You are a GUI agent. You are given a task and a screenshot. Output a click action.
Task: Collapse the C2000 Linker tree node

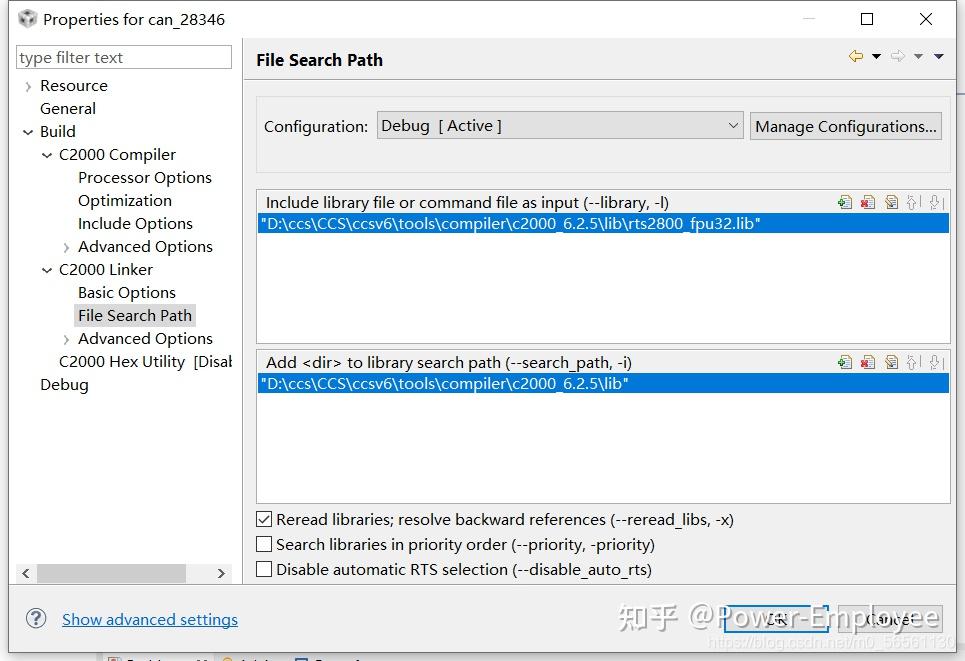[47, 270]
